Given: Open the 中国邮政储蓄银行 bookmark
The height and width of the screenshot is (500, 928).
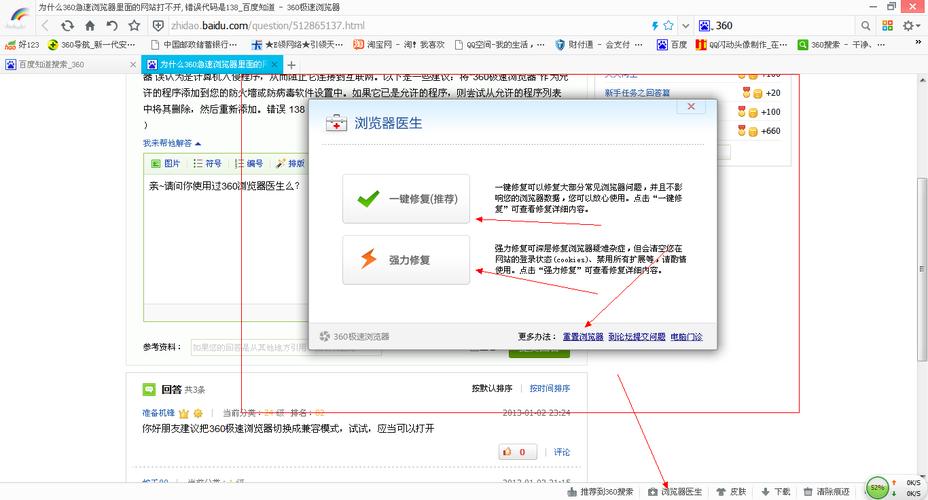Looking at the screenshot, I should click(194, 44).
